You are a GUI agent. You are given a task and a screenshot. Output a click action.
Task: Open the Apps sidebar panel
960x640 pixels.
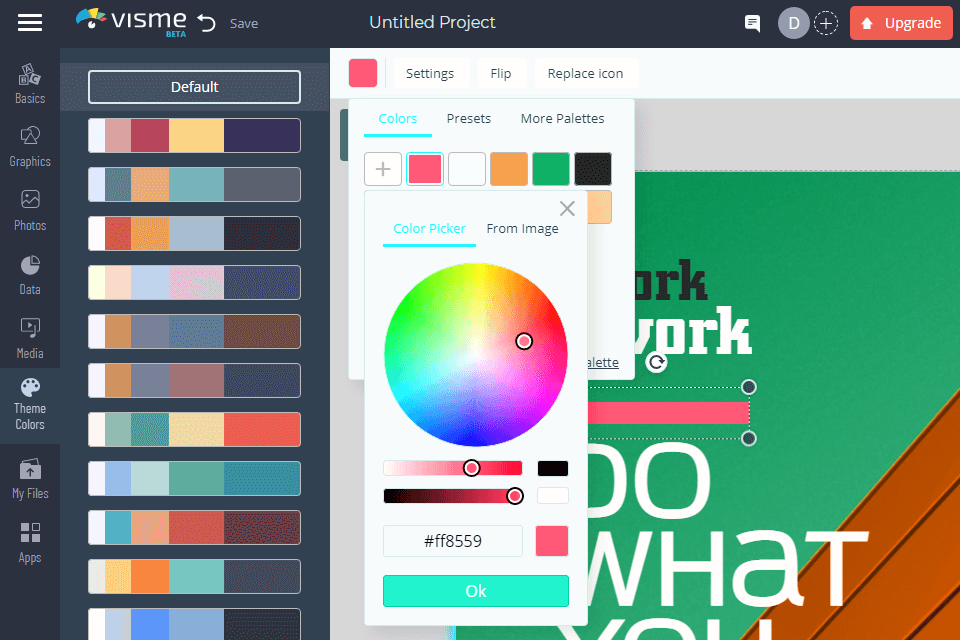click(30, 543)
